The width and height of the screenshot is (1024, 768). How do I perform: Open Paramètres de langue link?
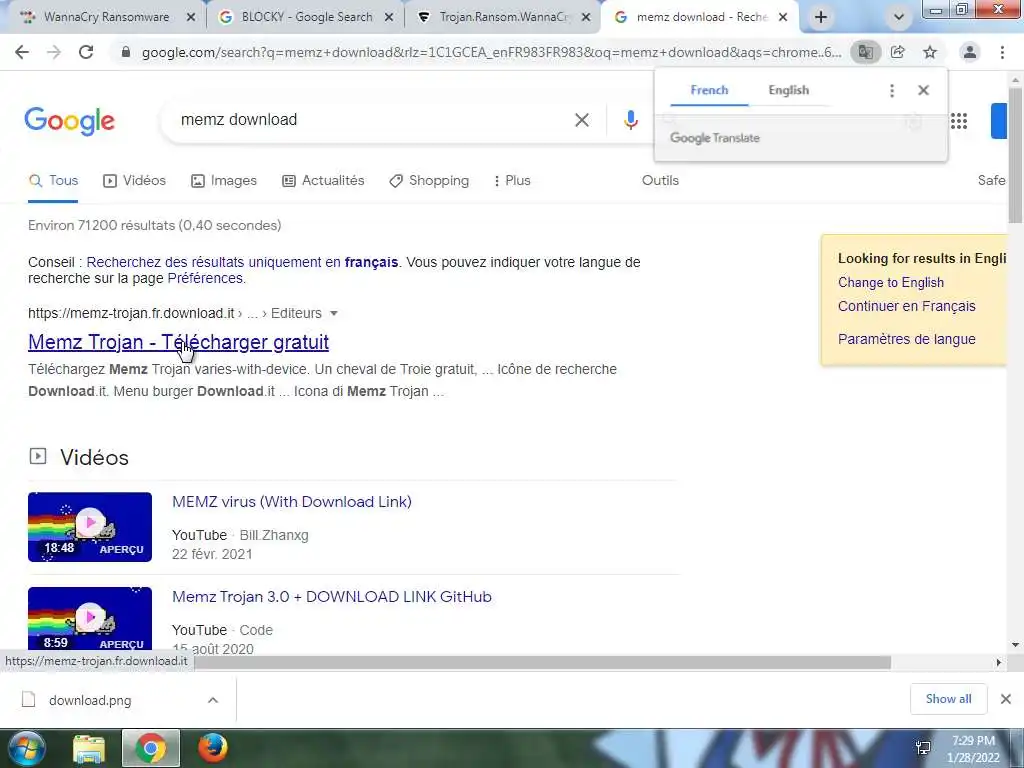coord(906,339)
